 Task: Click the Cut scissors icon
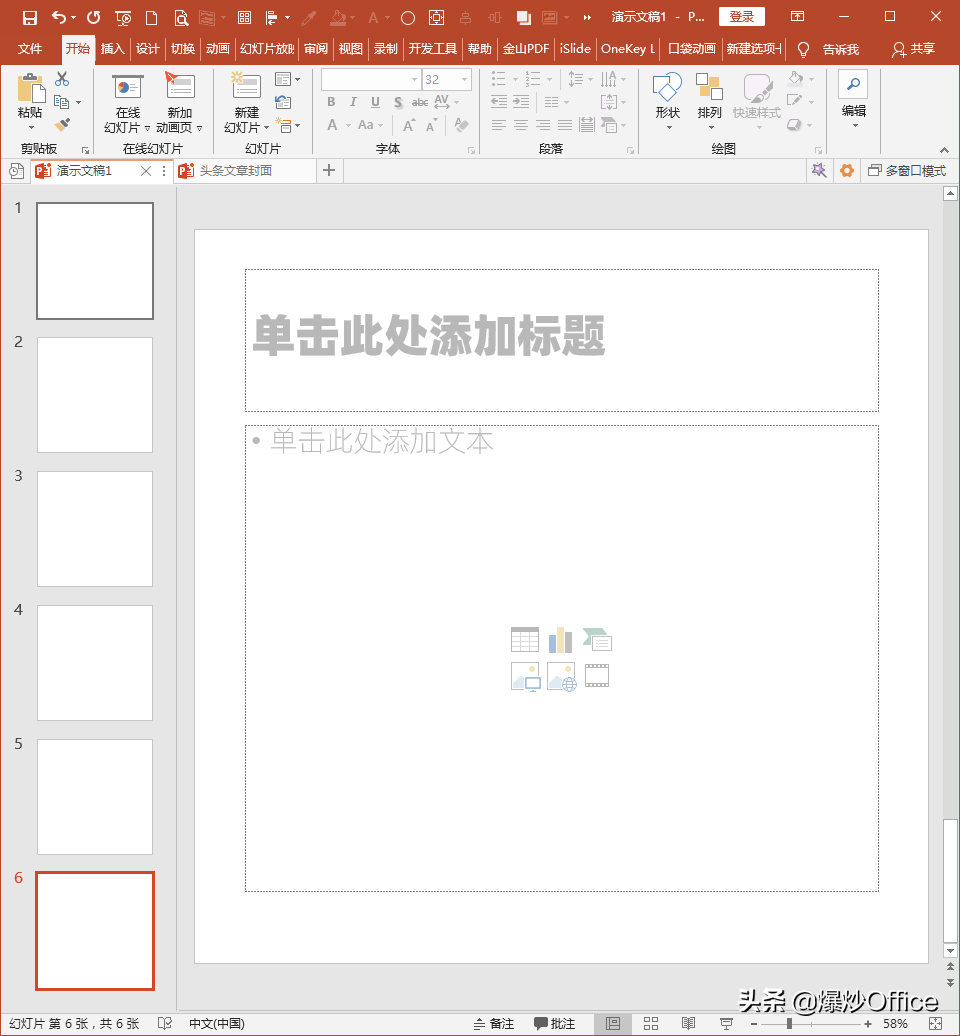[62, 79]
